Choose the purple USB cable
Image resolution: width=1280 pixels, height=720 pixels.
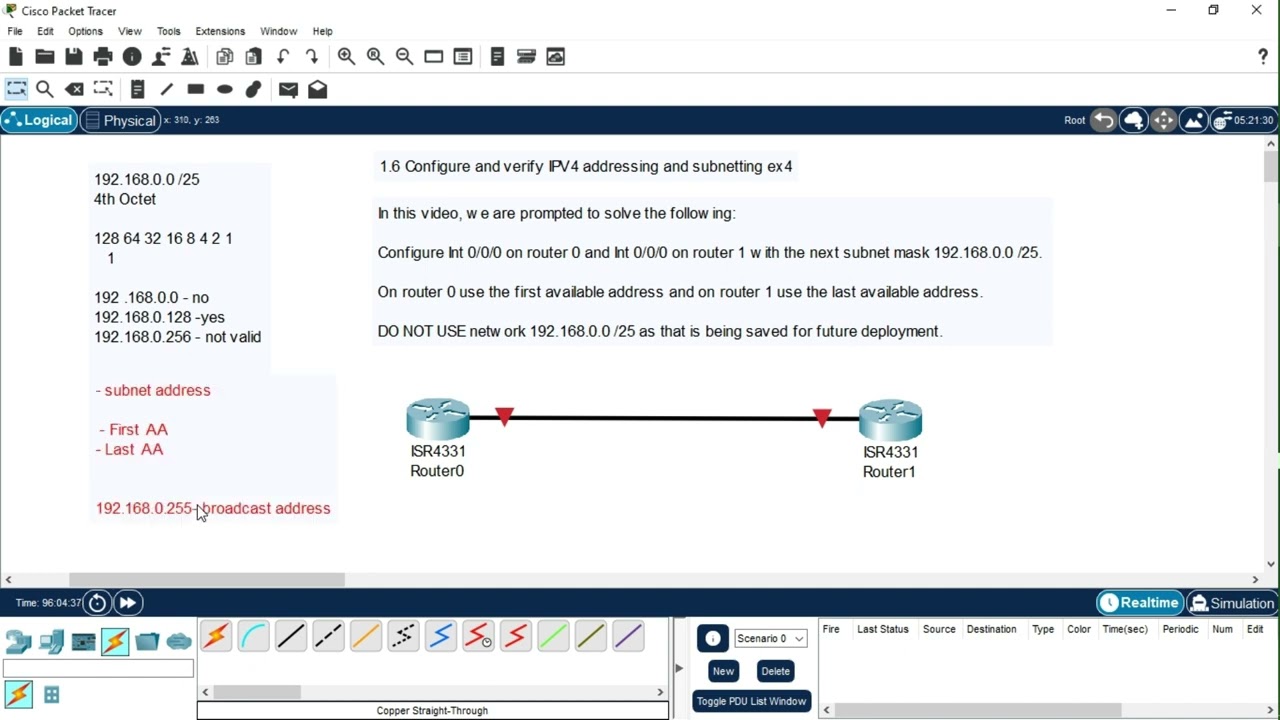pyautogui.click(x=628, y=636)
